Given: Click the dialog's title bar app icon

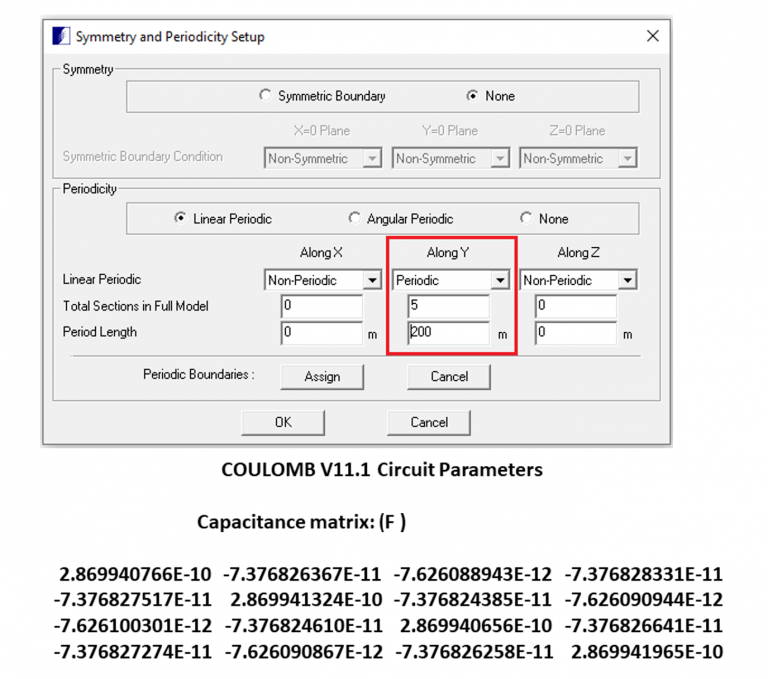Looking at the screenshot, I should point(60,37).
